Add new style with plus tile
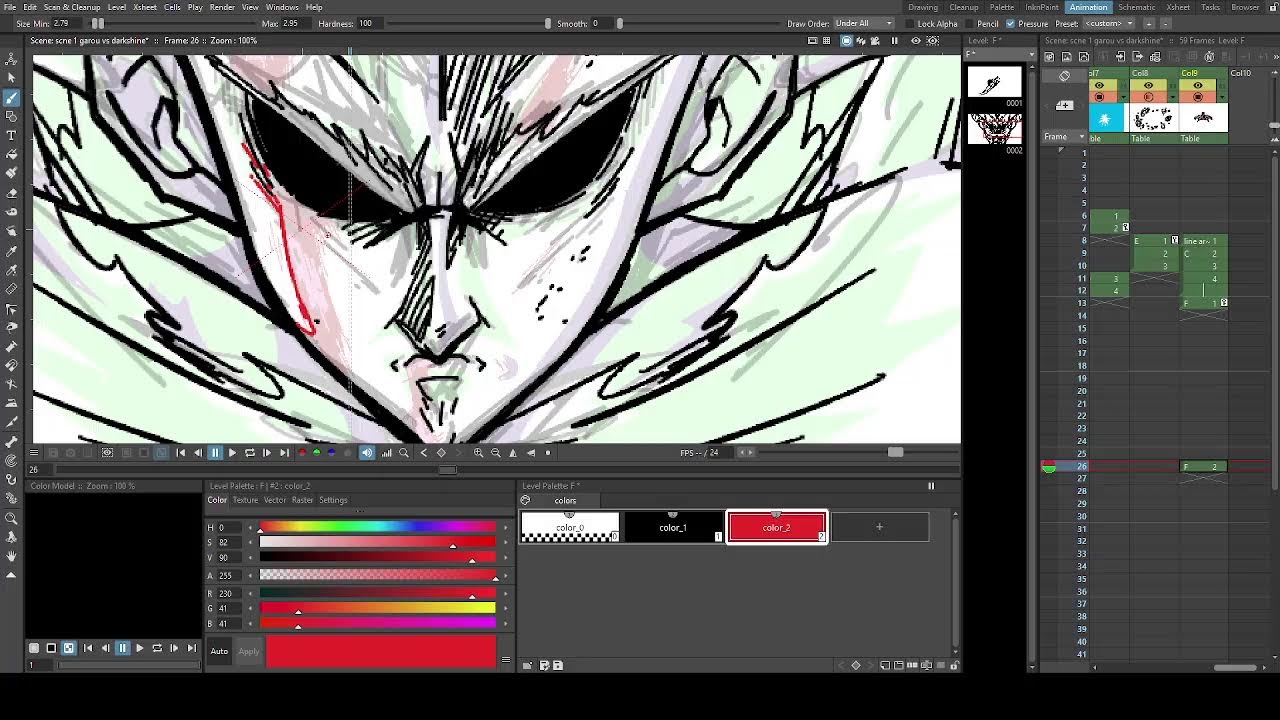Screen dimensions: 1280x720 click(x=879, y=527)
